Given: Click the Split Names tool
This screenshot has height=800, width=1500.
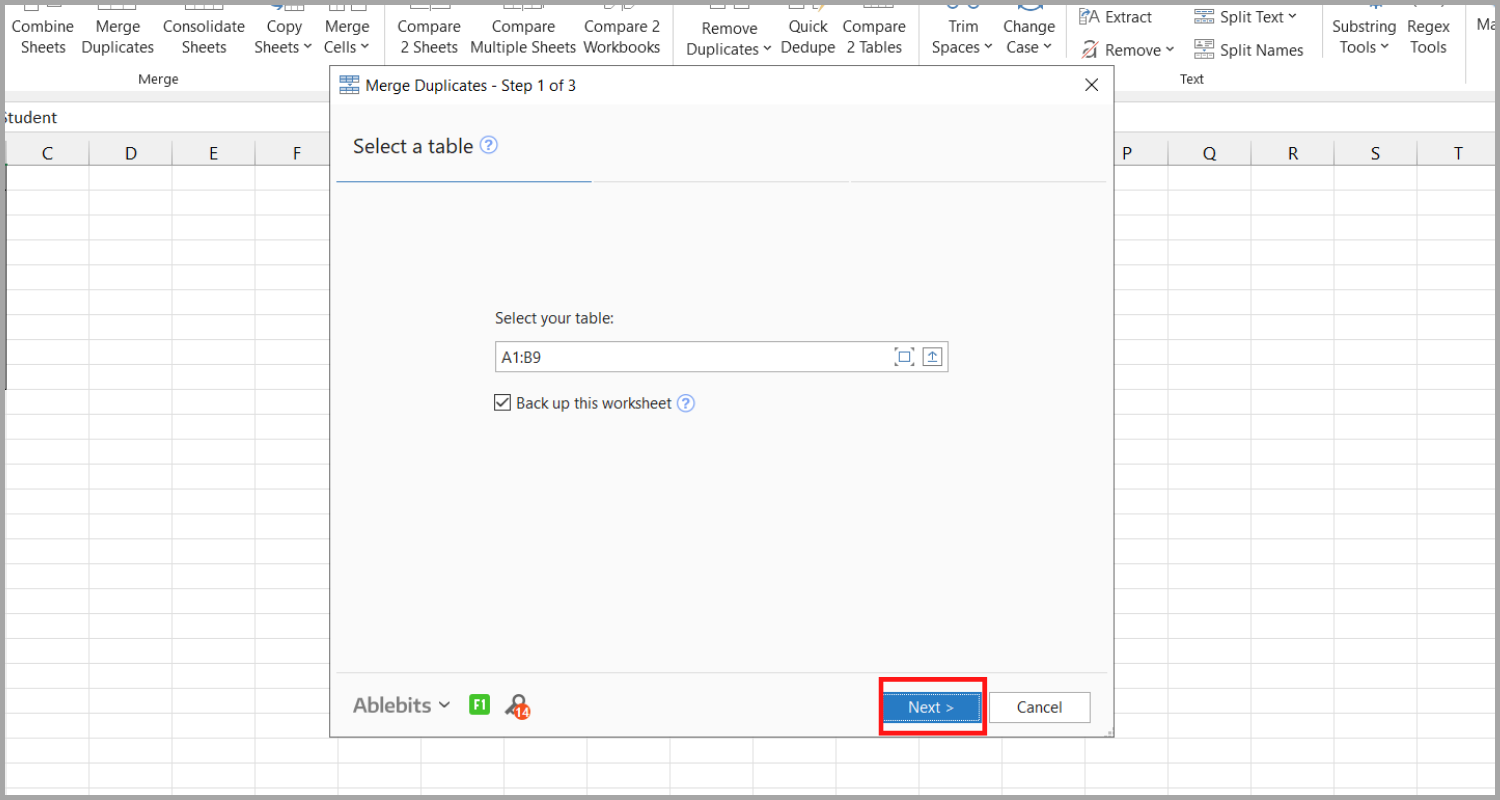Looking at the screenshot, I should 1249,50.
